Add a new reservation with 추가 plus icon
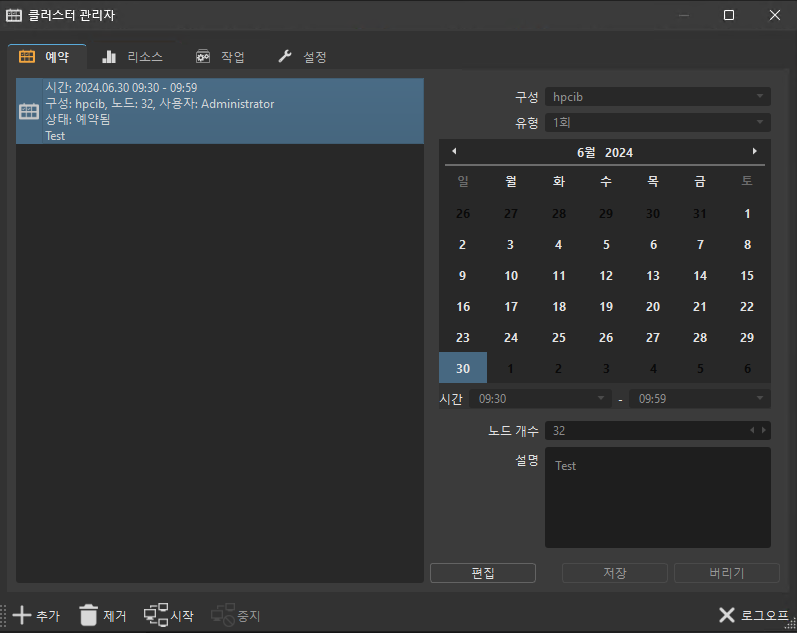This screenshot has width=797, height=633. coord(22,615)
